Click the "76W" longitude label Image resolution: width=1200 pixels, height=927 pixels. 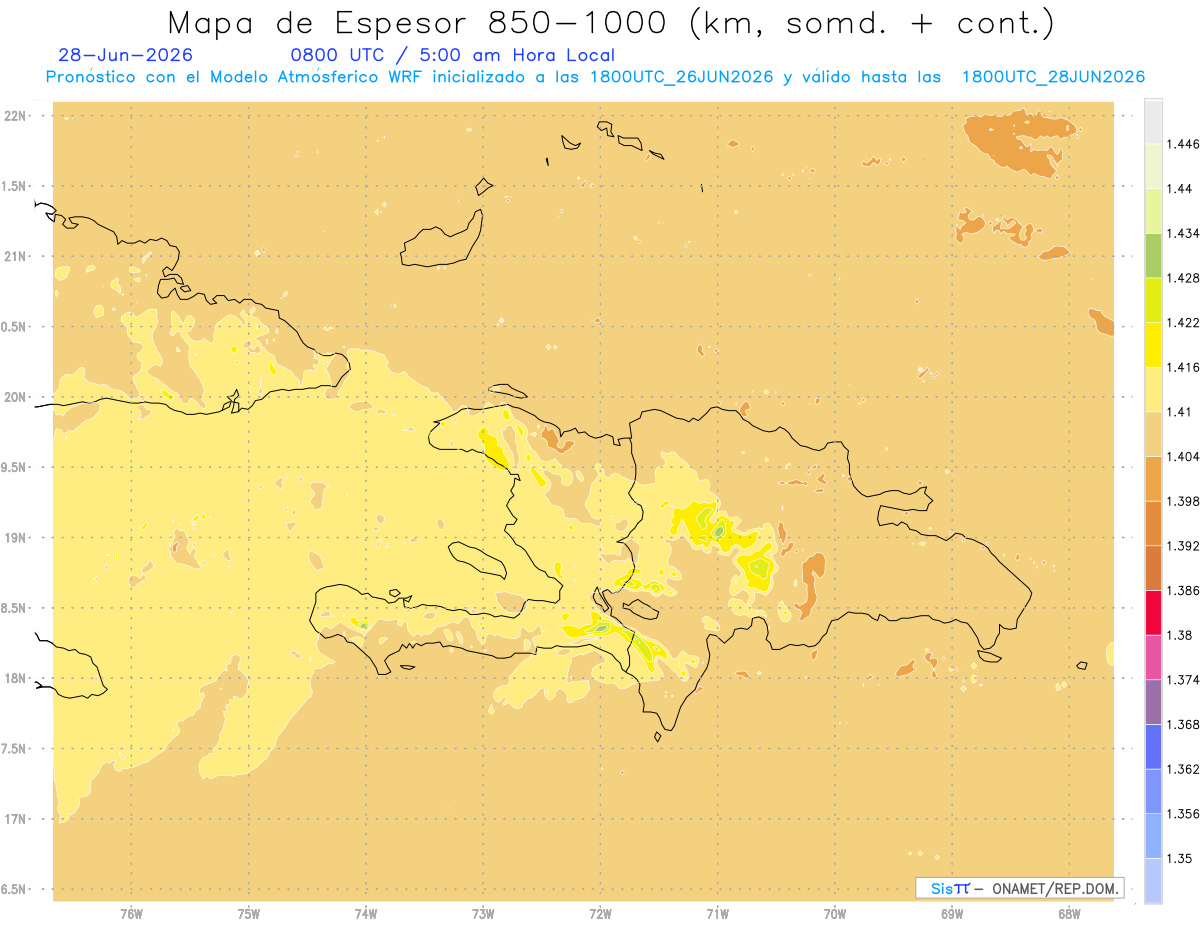pyautogui.click(x=131, y=913)
